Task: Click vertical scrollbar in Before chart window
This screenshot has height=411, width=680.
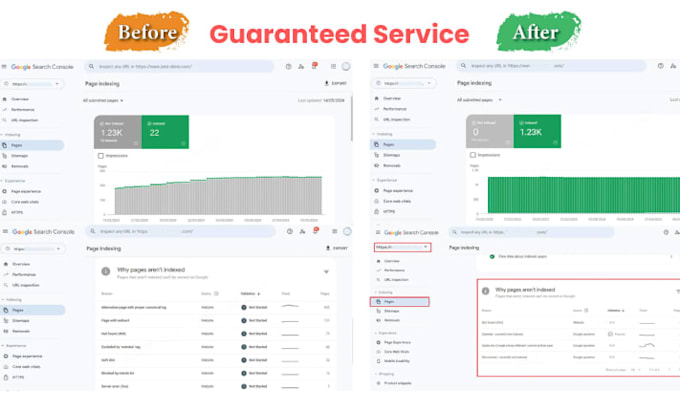Action: point(351,118)
